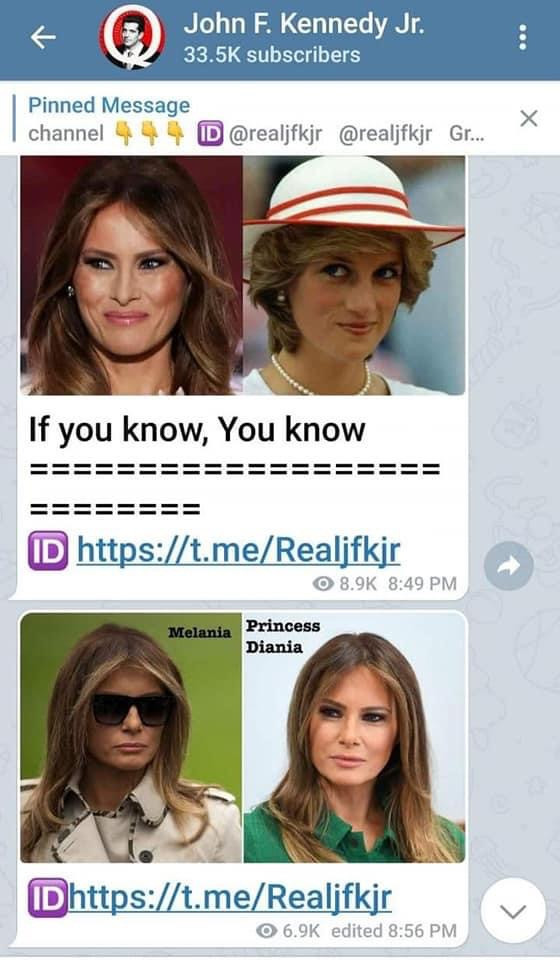Open the first post's left portrait photo

point(131,275)
